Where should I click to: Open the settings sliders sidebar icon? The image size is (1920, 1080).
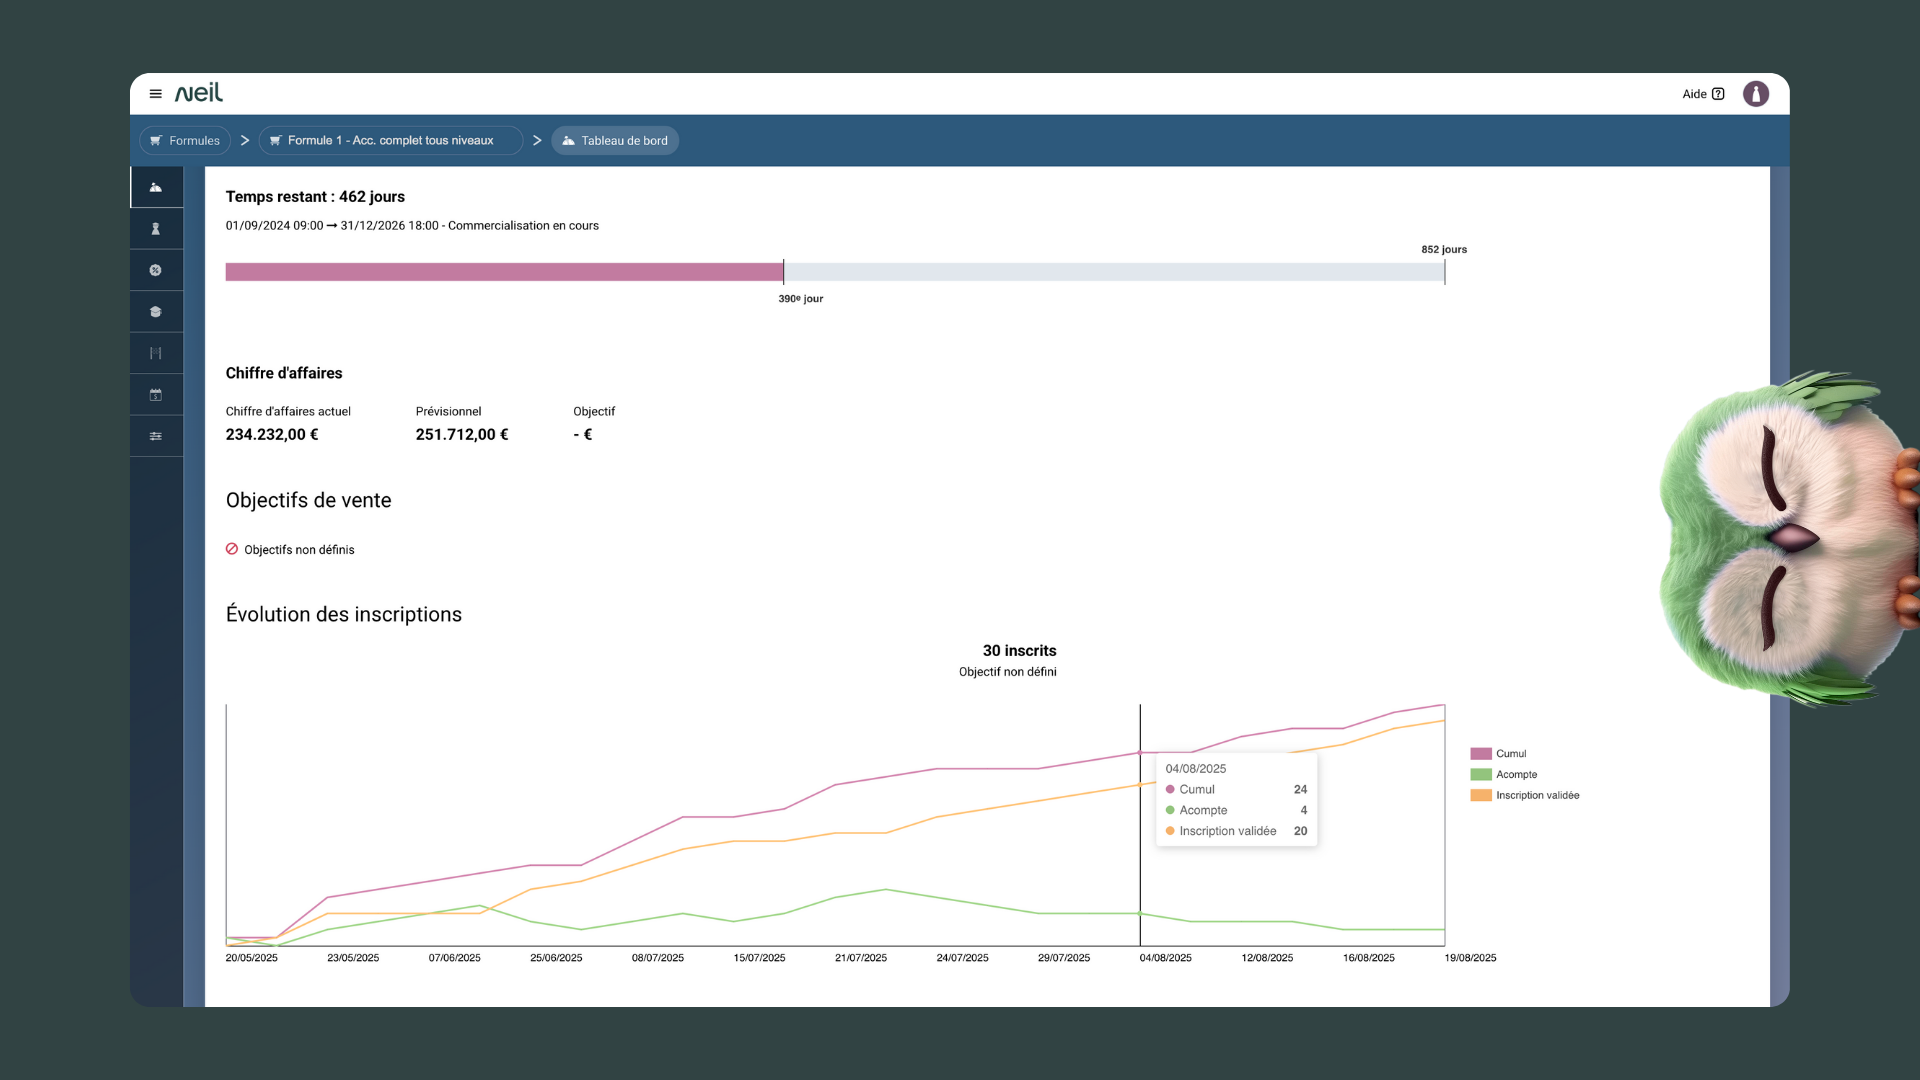point(156,436)
